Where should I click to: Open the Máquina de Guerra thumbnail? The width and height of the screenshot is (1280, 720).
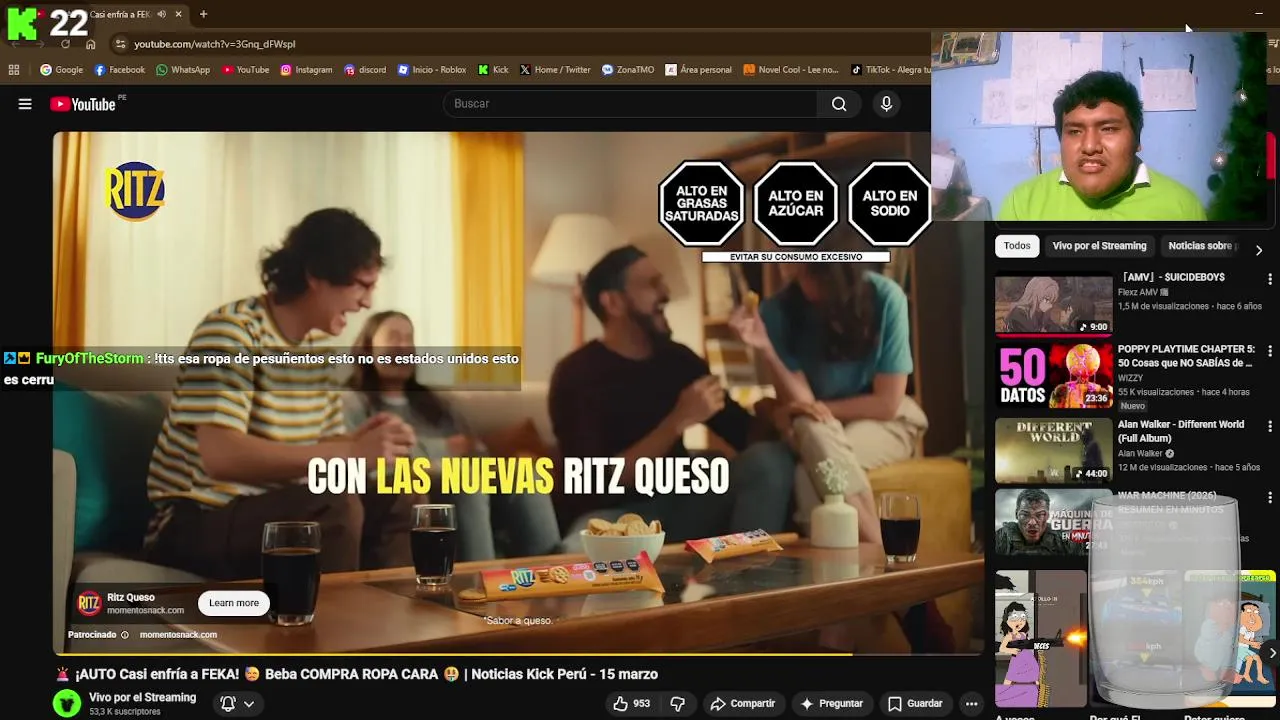point(1053,521)
